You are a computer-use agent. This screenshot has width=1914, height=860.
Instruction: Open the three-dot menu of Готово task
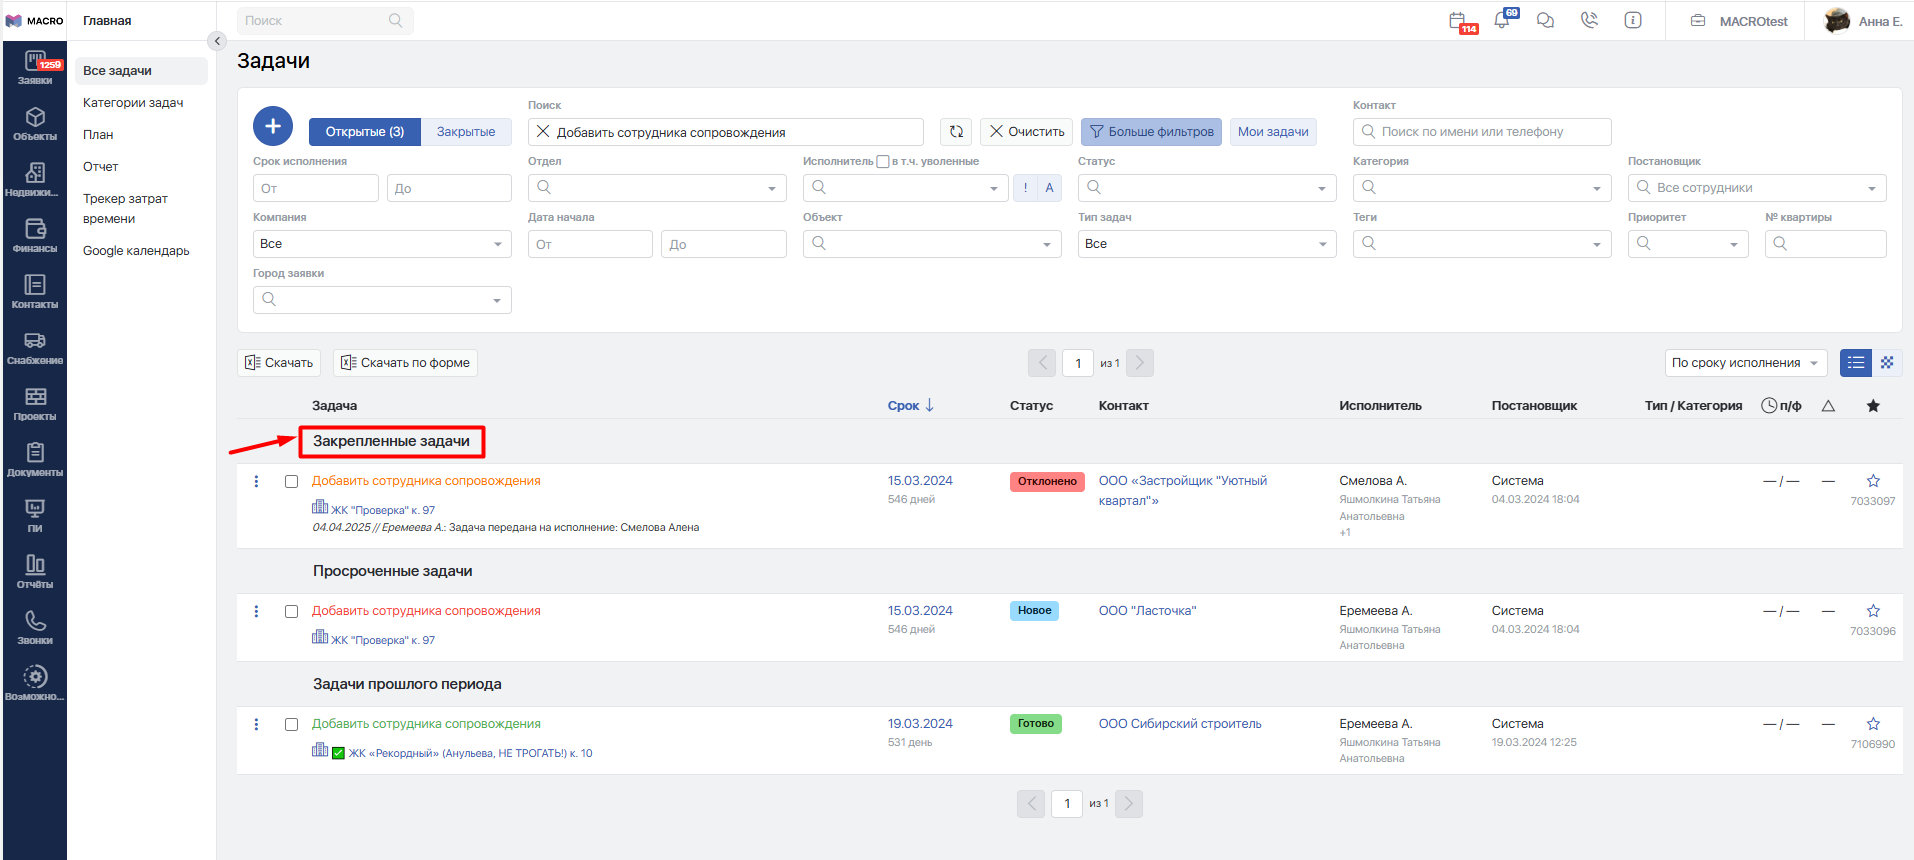pos(257,724)
